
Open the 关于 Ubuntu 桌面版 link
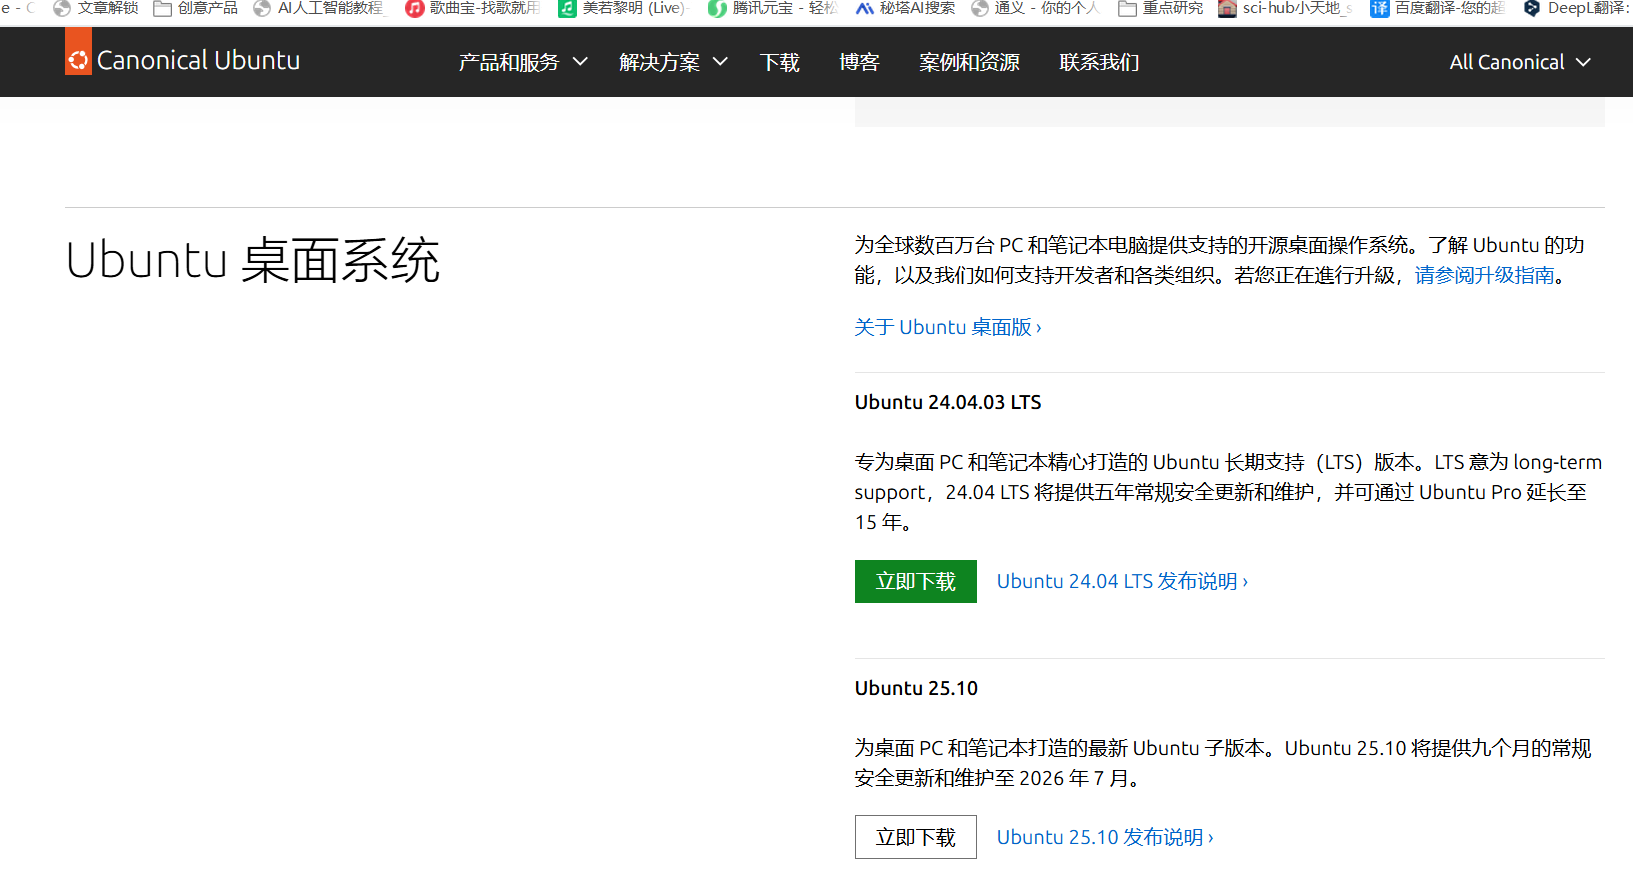[948, 327]
